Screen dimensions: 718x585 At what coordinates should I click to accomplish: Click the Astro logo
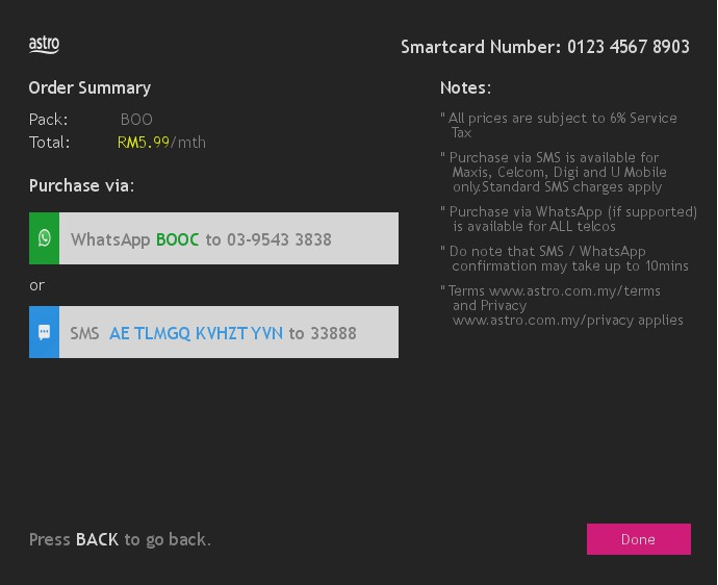pos(44,45)
